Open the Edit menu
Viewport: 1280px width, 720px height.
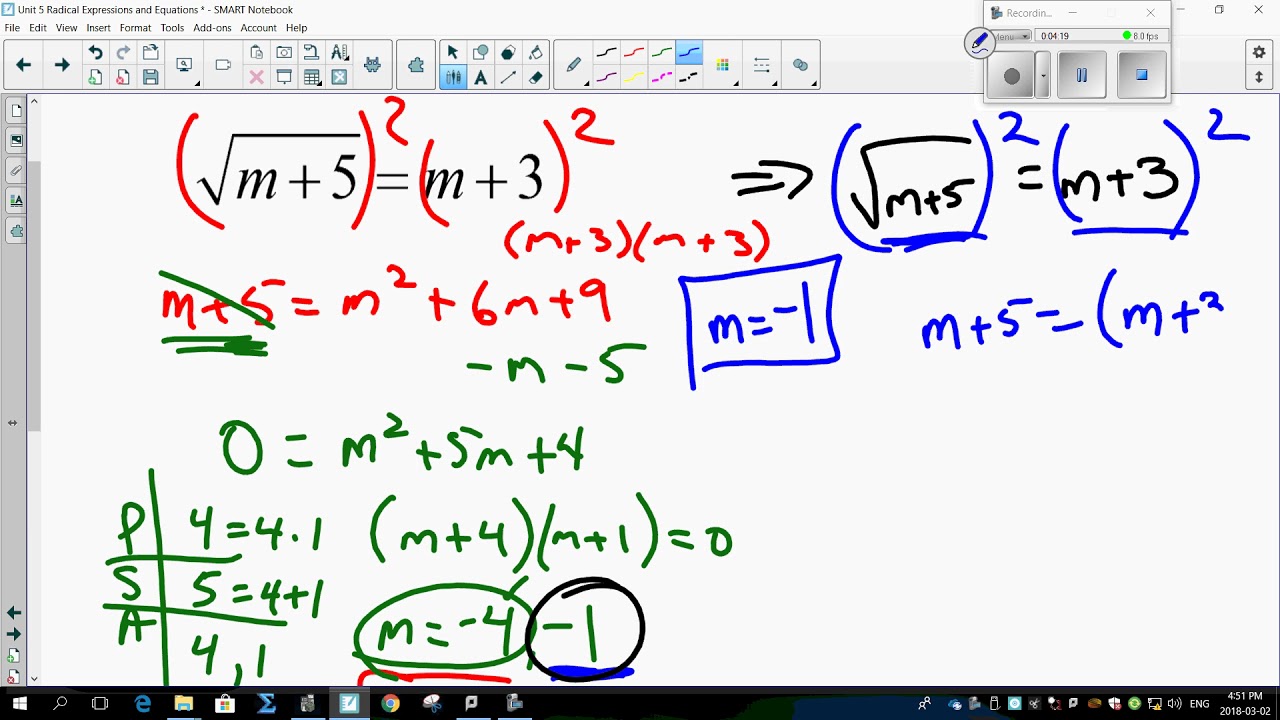[x=38, y=28]
